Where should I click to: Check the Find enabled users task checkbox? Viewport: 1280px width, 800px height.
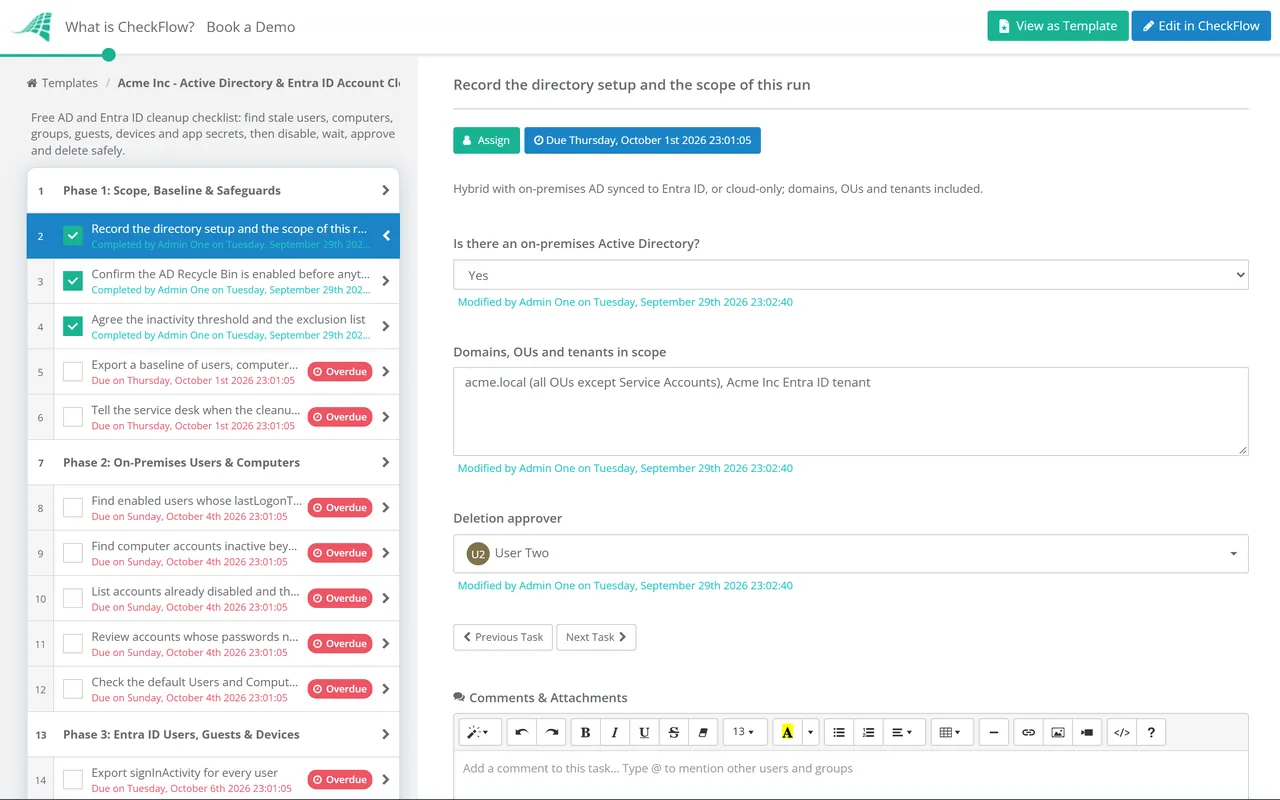[x=73, y=508]
